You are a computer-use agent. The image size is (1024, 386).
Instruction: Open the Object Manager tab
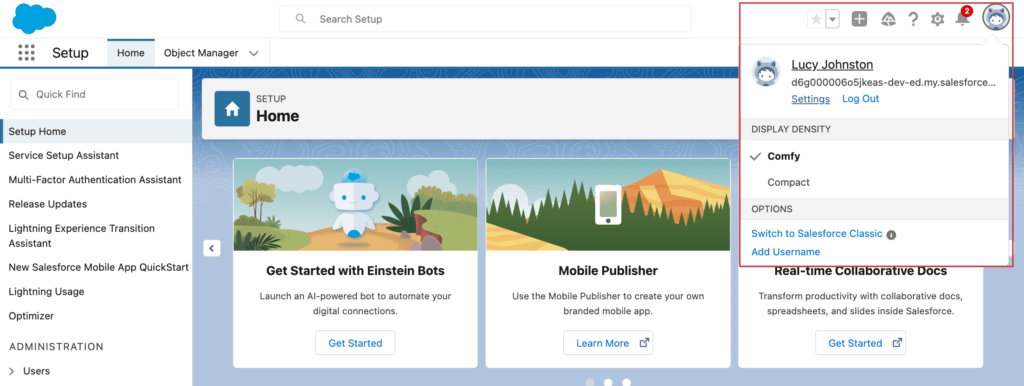pyautogui.click(x=200, y=53)
